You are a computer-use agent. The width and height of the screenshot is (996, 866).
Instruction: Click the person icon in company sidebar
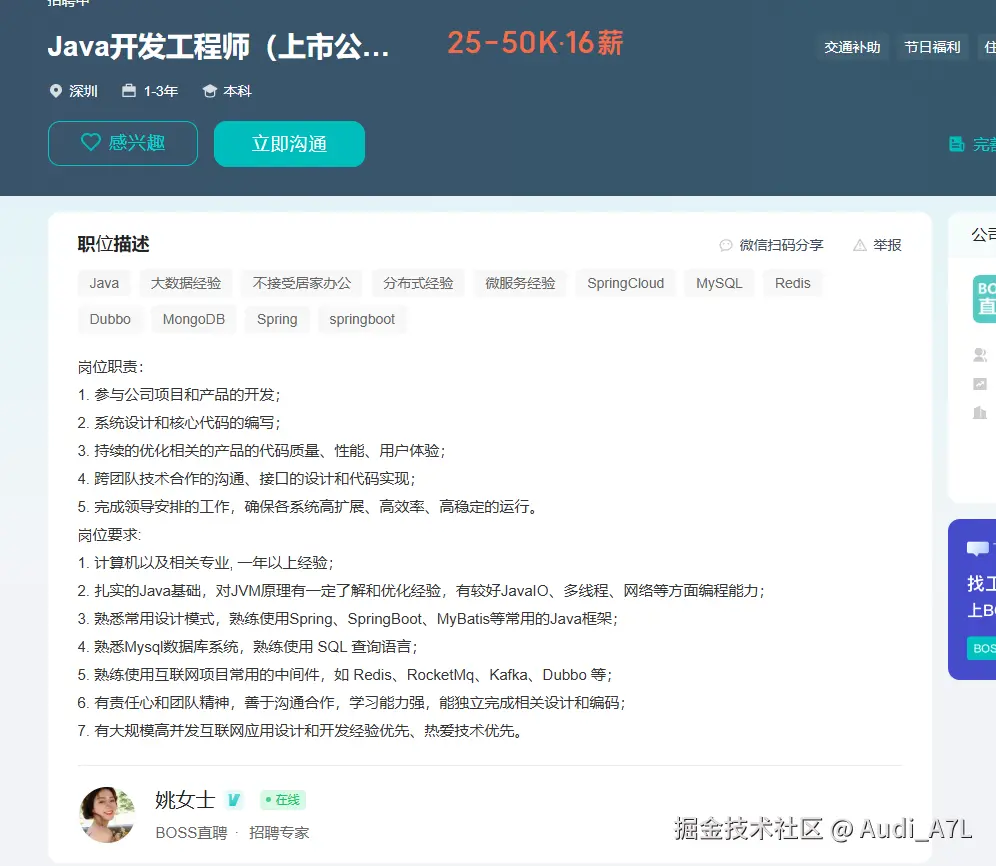click(980, 354)
